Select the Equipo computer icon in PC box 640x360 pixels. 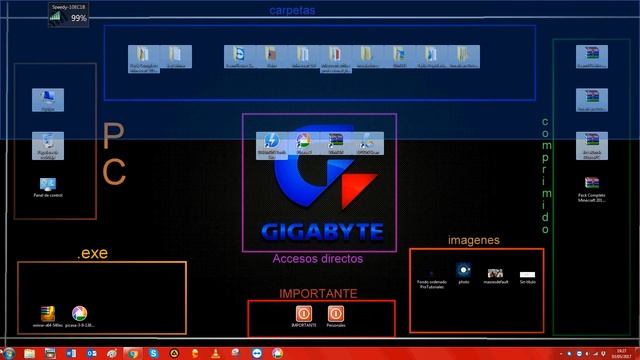pos(48,100)
